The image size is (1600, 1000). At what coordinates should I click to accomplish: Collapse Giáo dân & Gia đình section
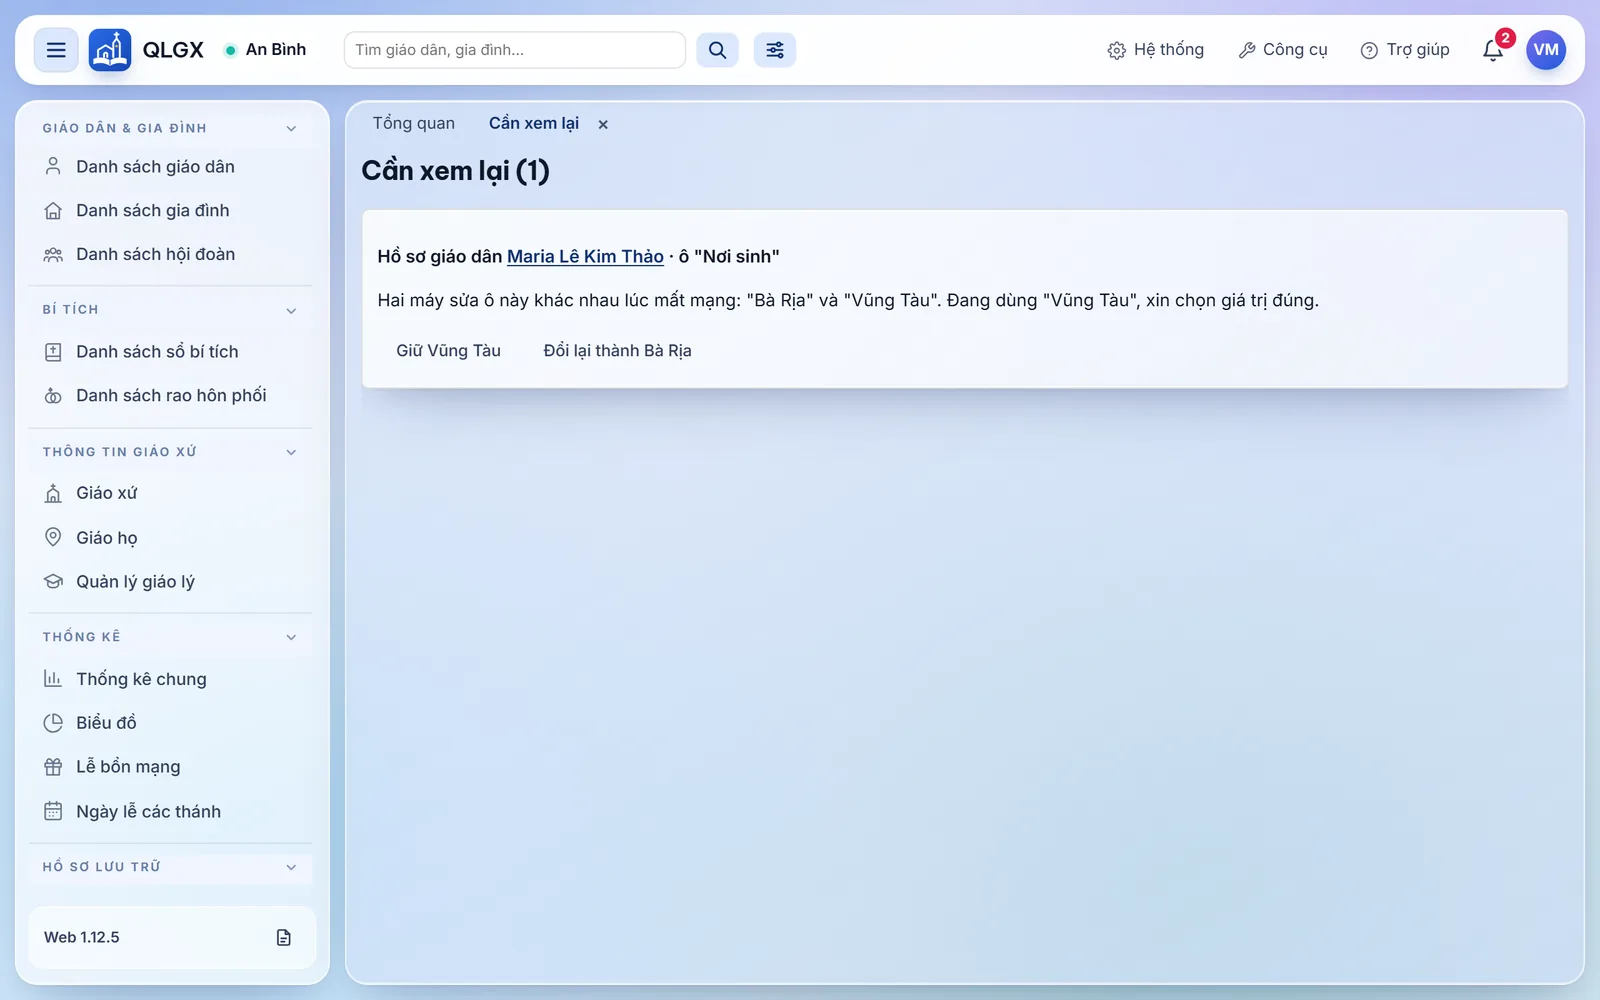[x=171, y=128]
